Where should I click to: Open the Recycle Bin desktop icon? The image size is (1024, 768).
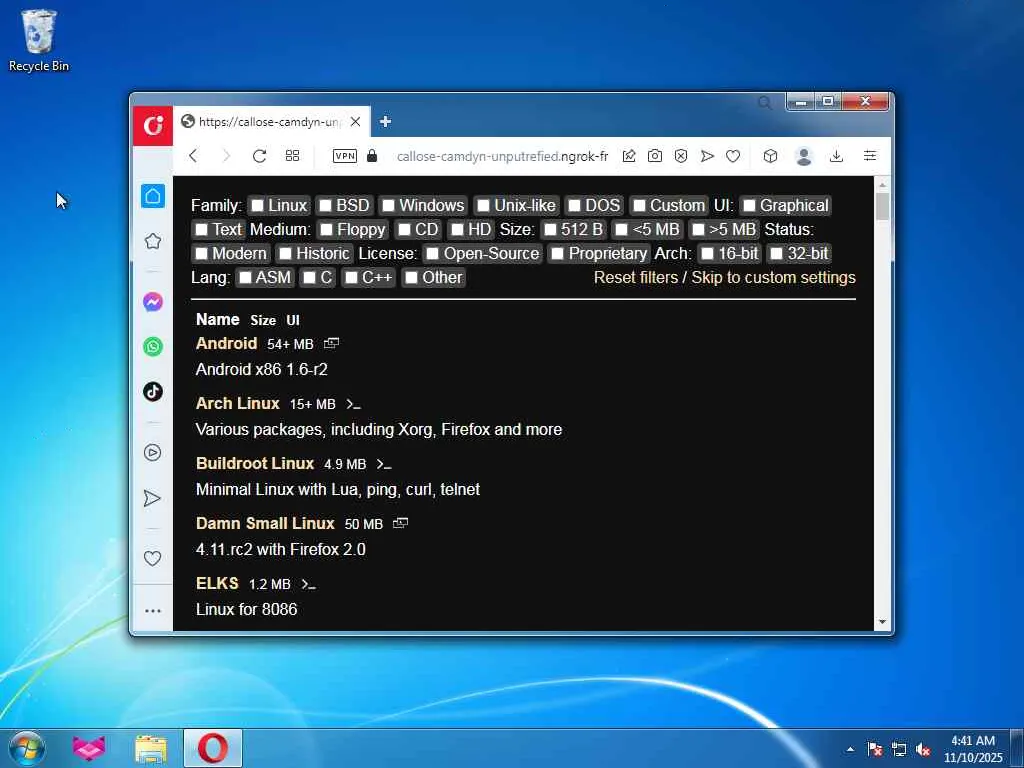39,40
